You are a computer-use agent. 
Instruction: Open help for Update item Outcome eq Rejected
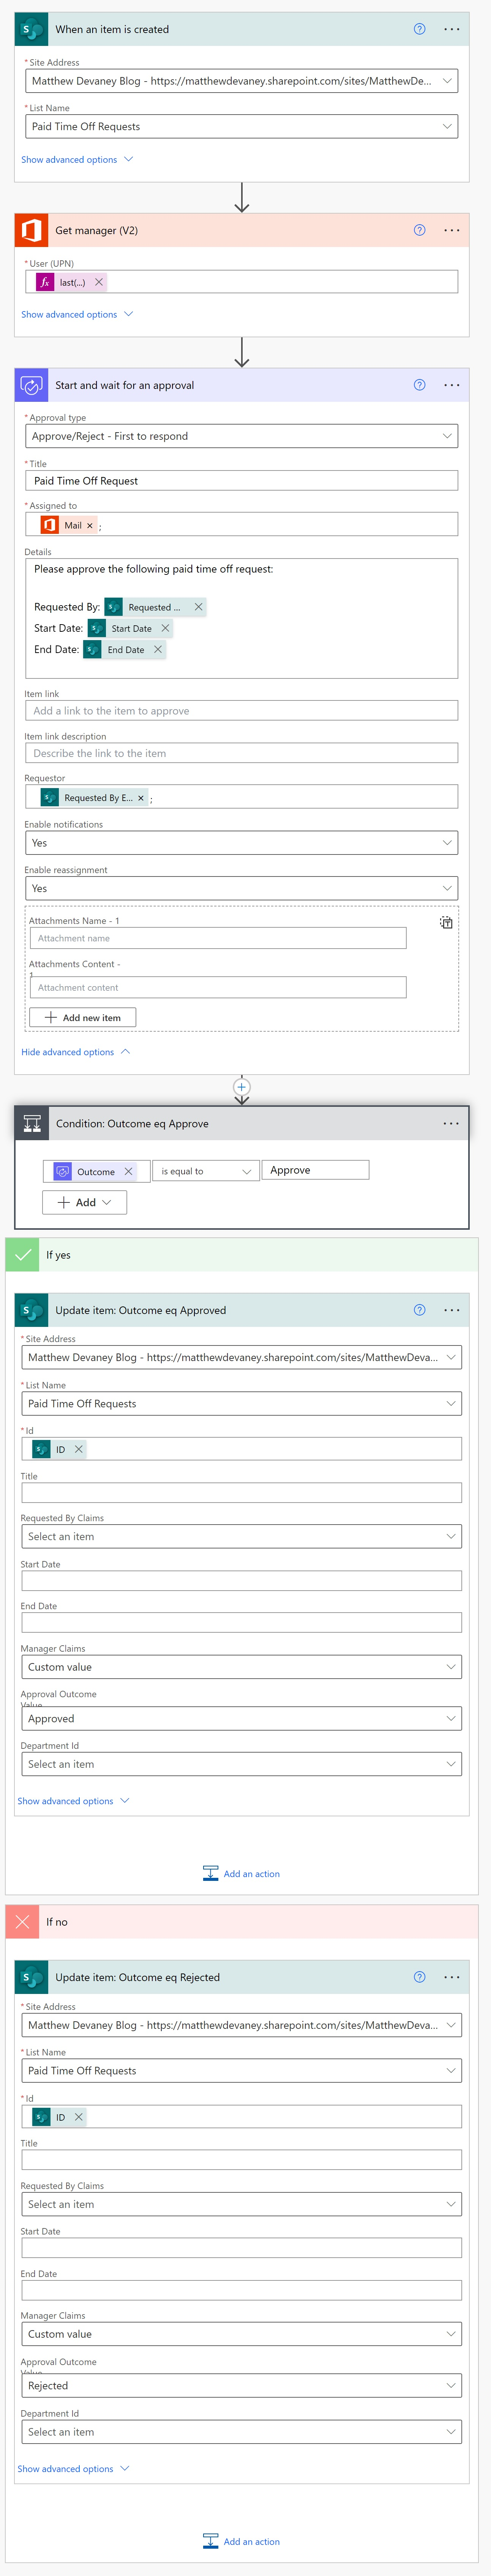pyautogui.click(x=419, y=1977)
